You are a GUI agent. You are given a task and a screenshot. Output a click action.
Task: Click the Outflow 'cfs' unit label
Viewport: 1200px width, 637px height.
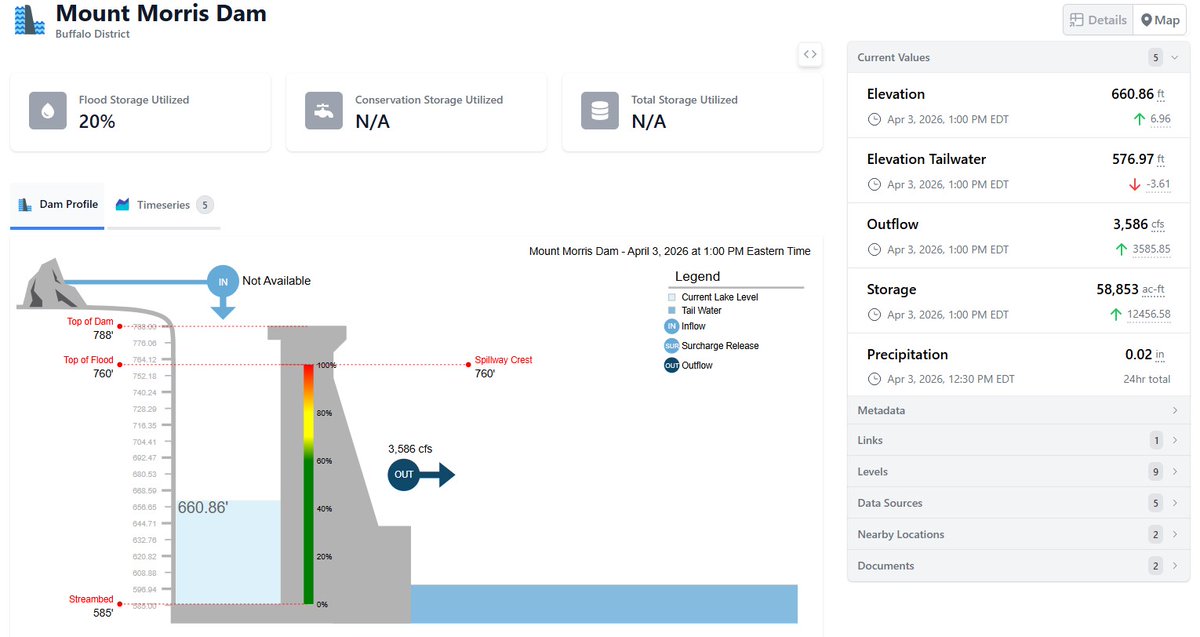[1158, 224]
